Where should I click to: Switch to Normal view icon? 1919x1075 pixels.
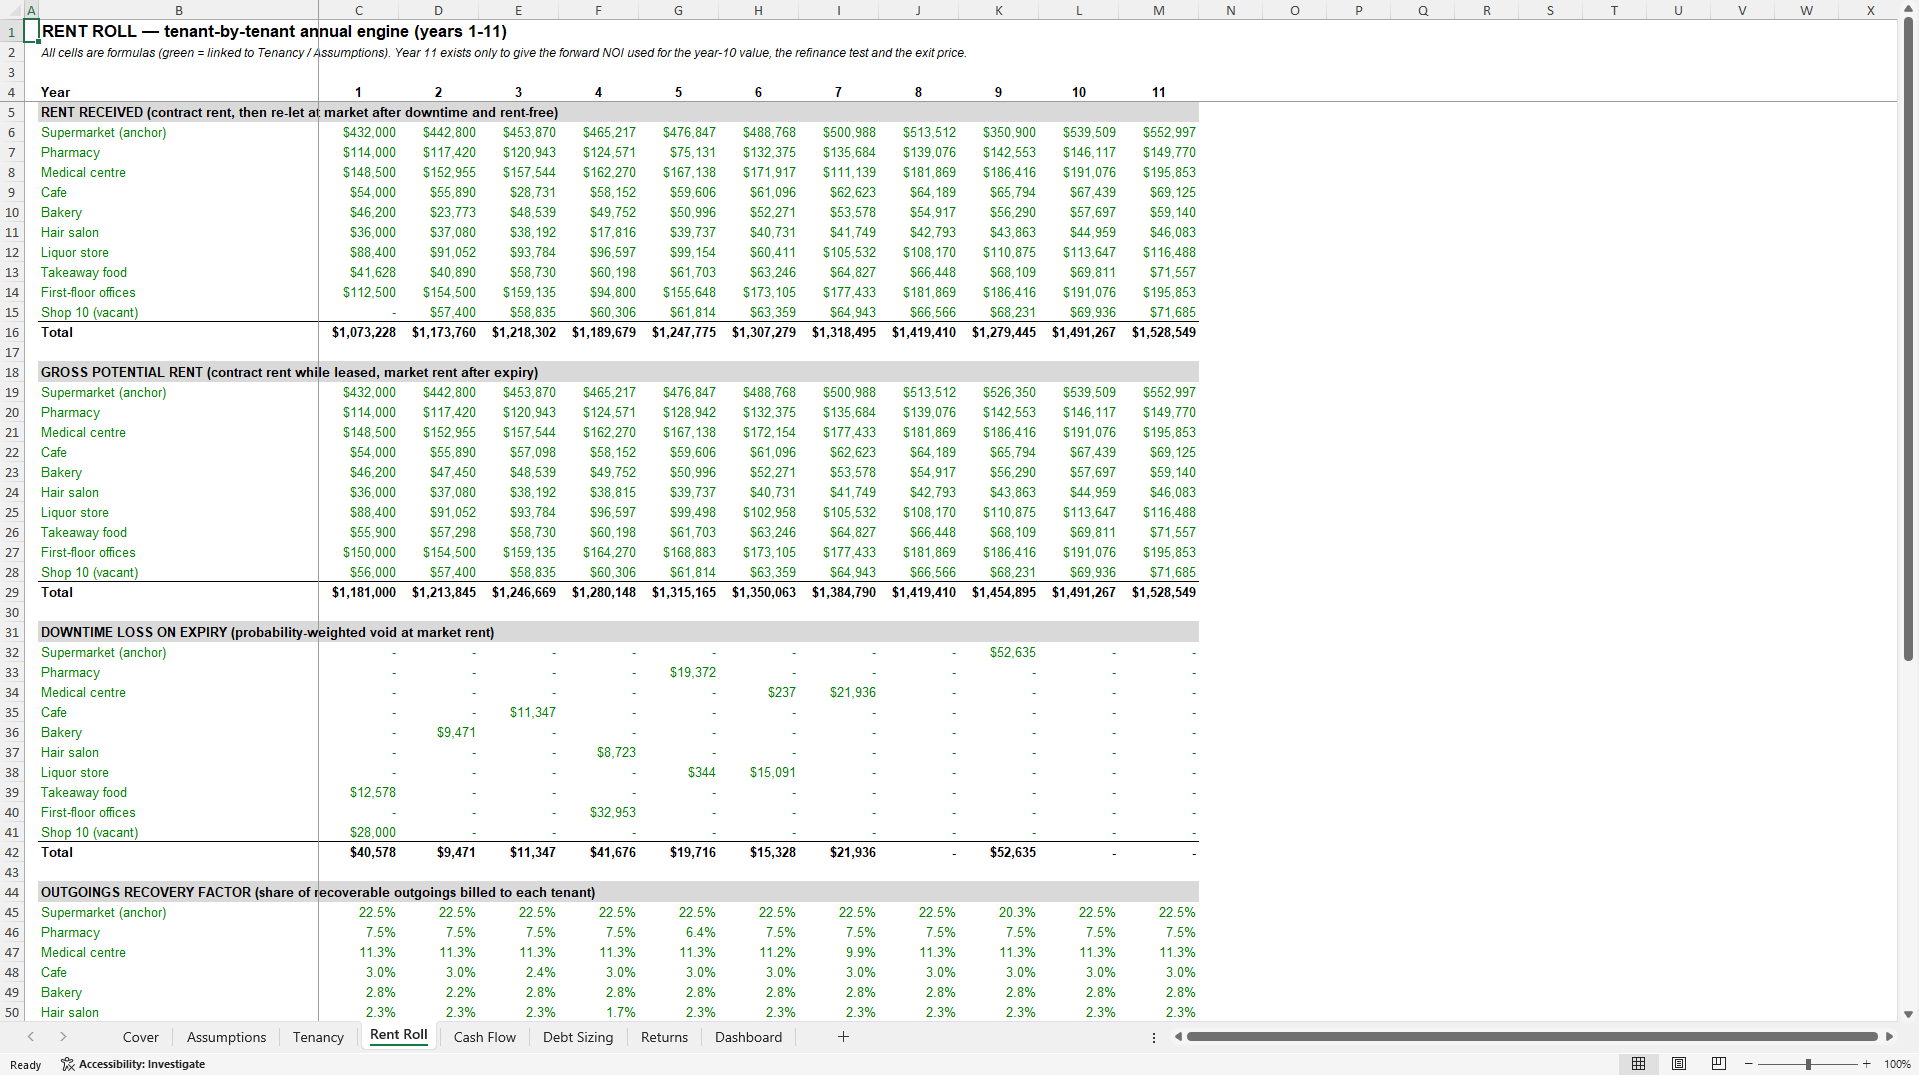click(1638, 1064)
